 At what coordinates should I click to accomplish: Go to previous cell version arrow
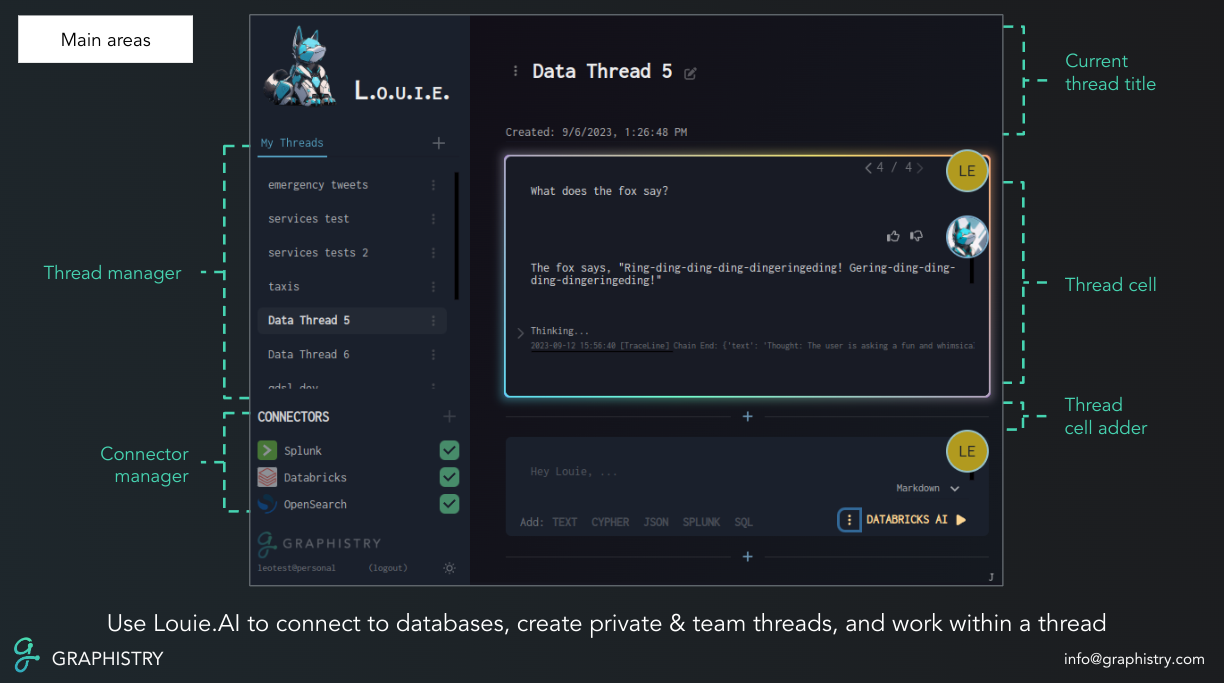point(869,168)
